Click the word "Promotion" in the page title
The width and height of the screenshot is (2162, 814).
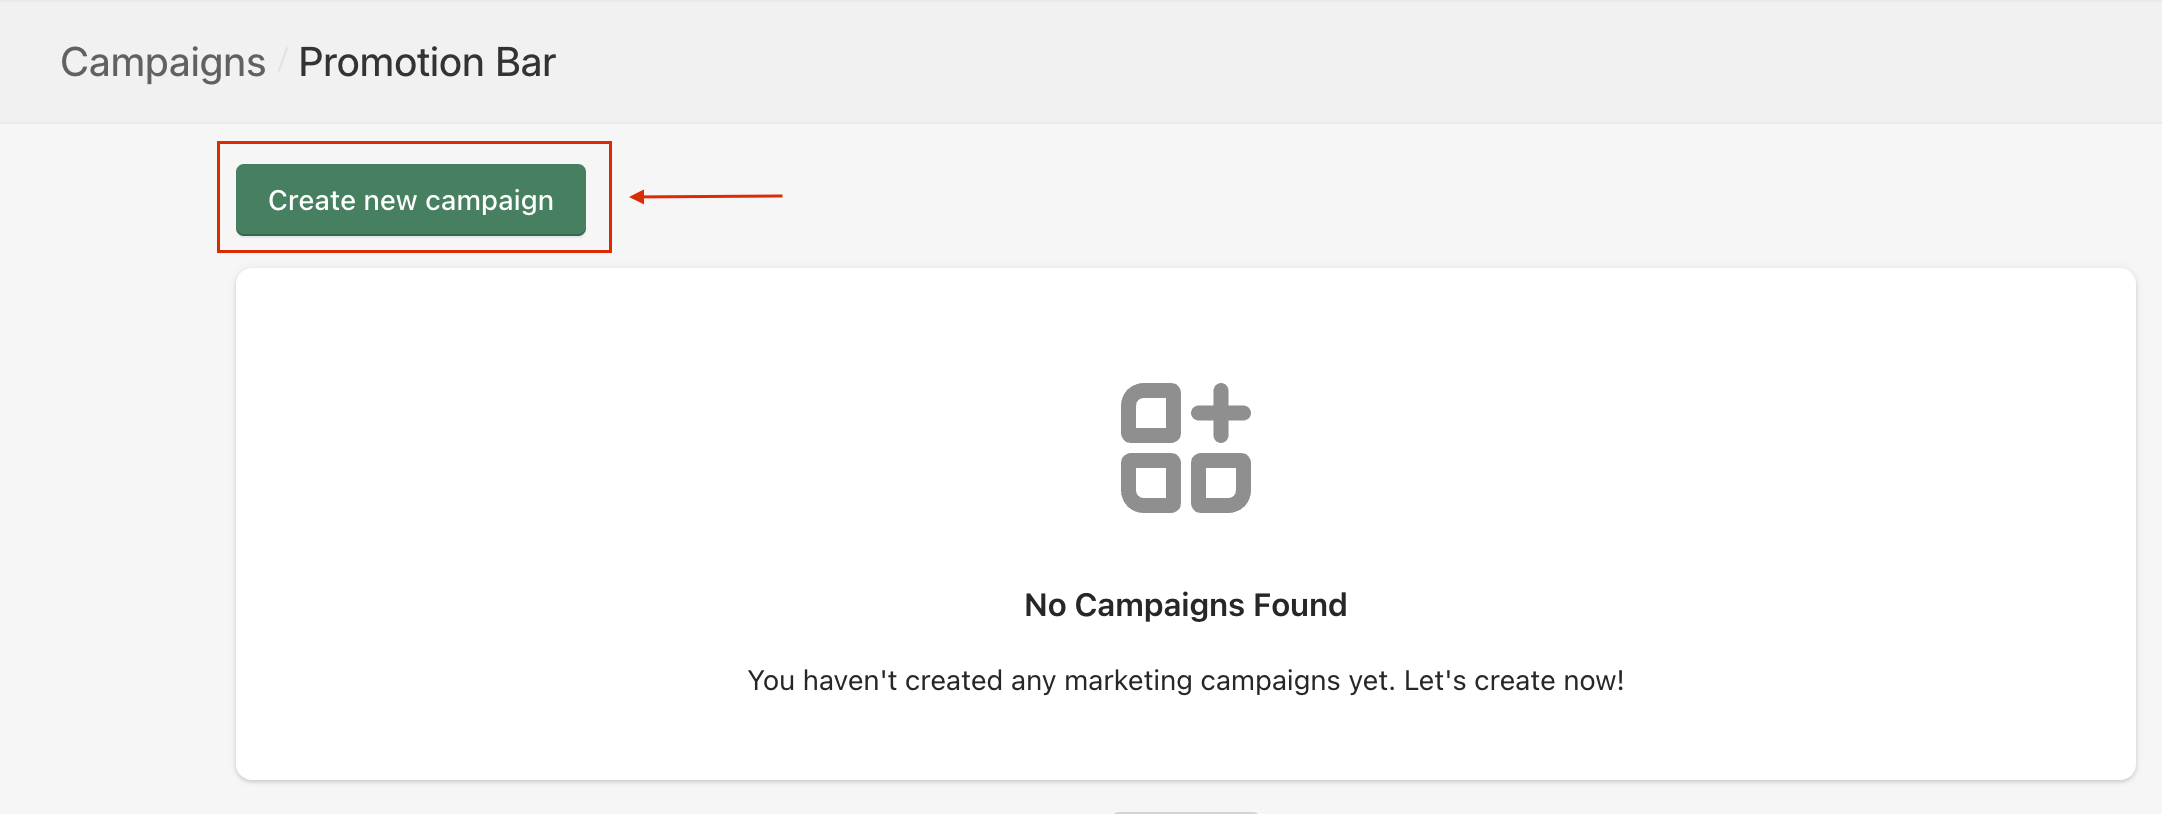391,62
